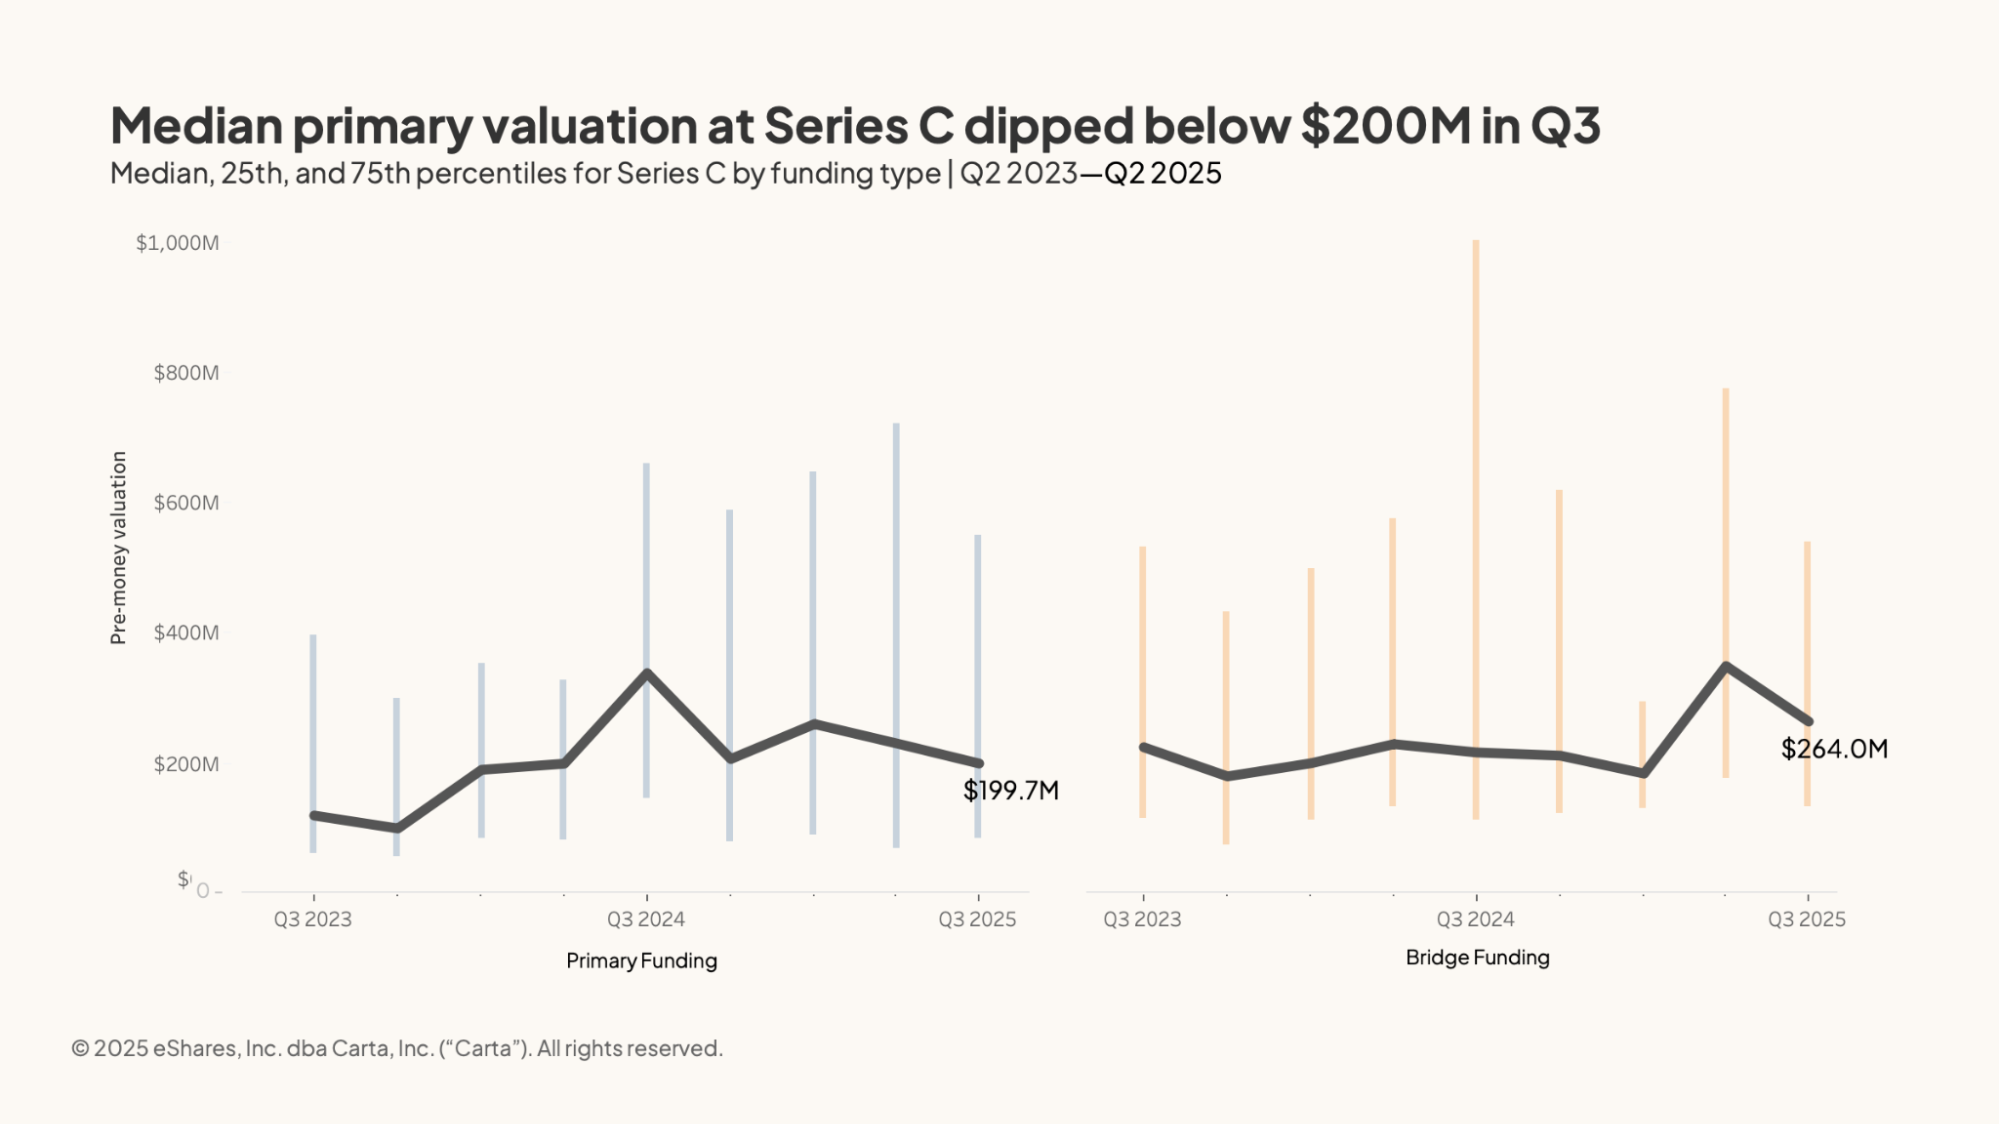Screen dimensions: 1999x1125
Task: Click the subtitle describing percentiles by funding type
Action: pyautogui.click(x=665, y=174)
